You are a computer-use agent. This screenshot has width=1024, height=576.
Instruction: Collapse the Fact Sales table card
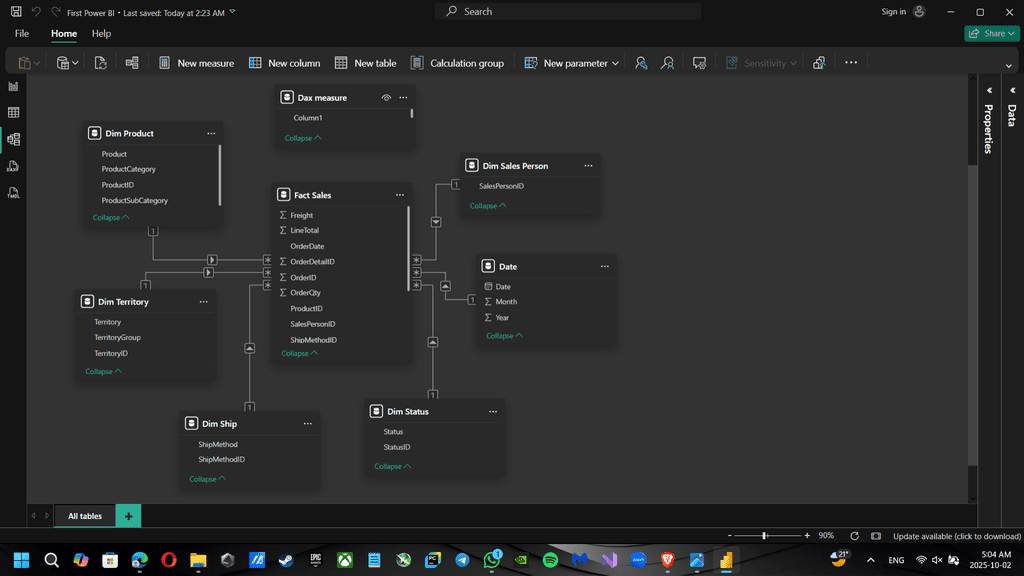click(300, 353)
